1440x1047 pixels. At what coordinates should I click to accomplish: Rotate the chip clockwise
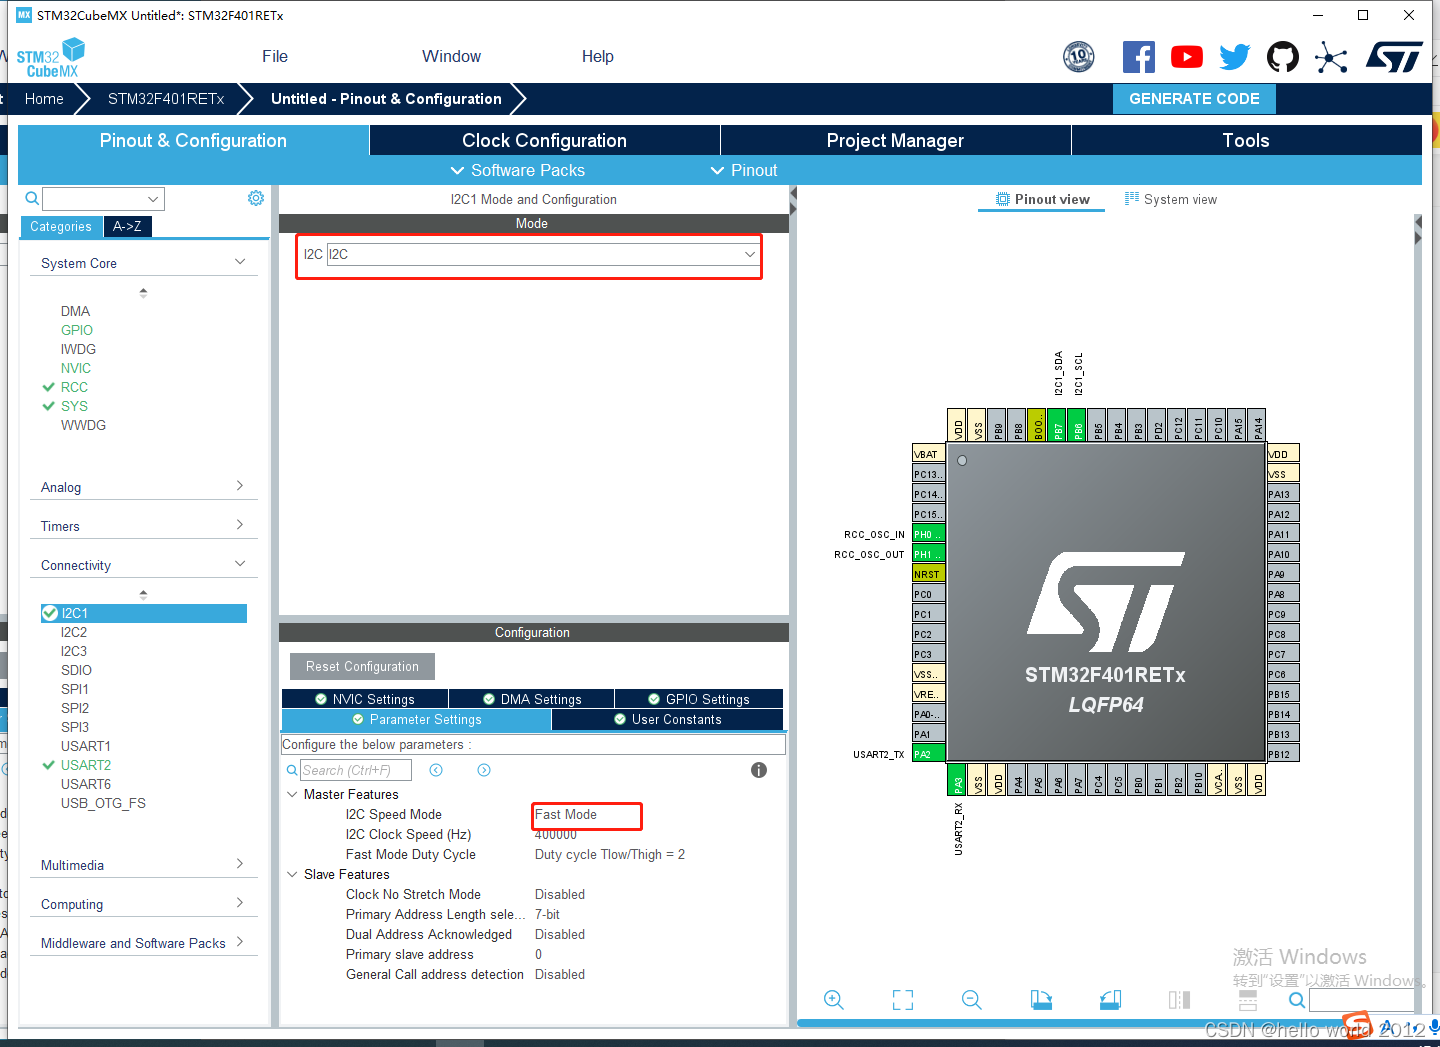click(x=1040, y=999)
